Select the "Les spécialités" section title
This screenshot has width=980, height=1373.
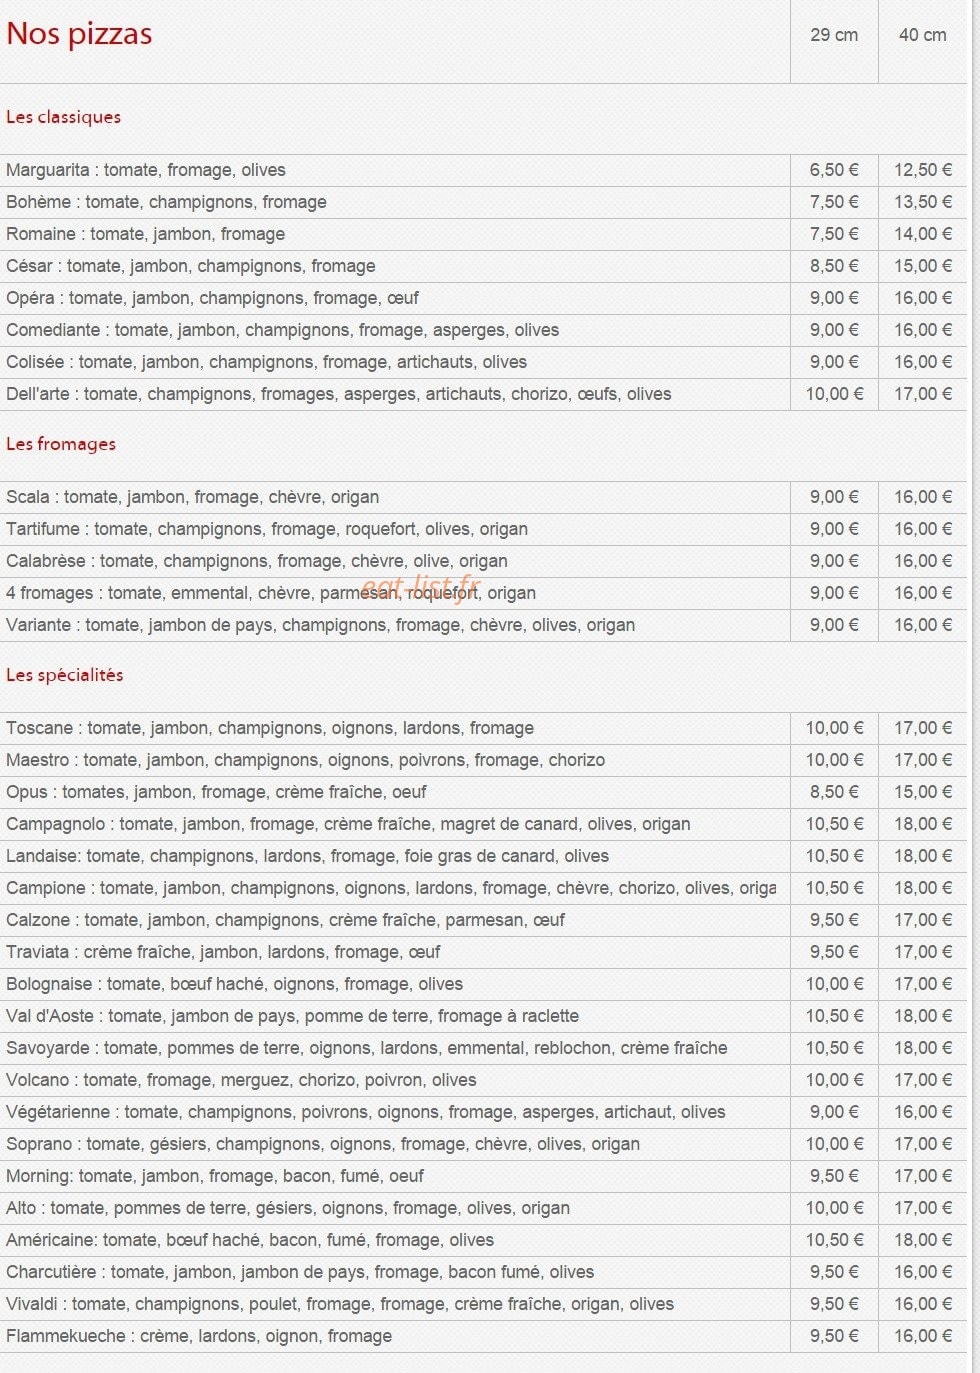(x=65, y=675)
